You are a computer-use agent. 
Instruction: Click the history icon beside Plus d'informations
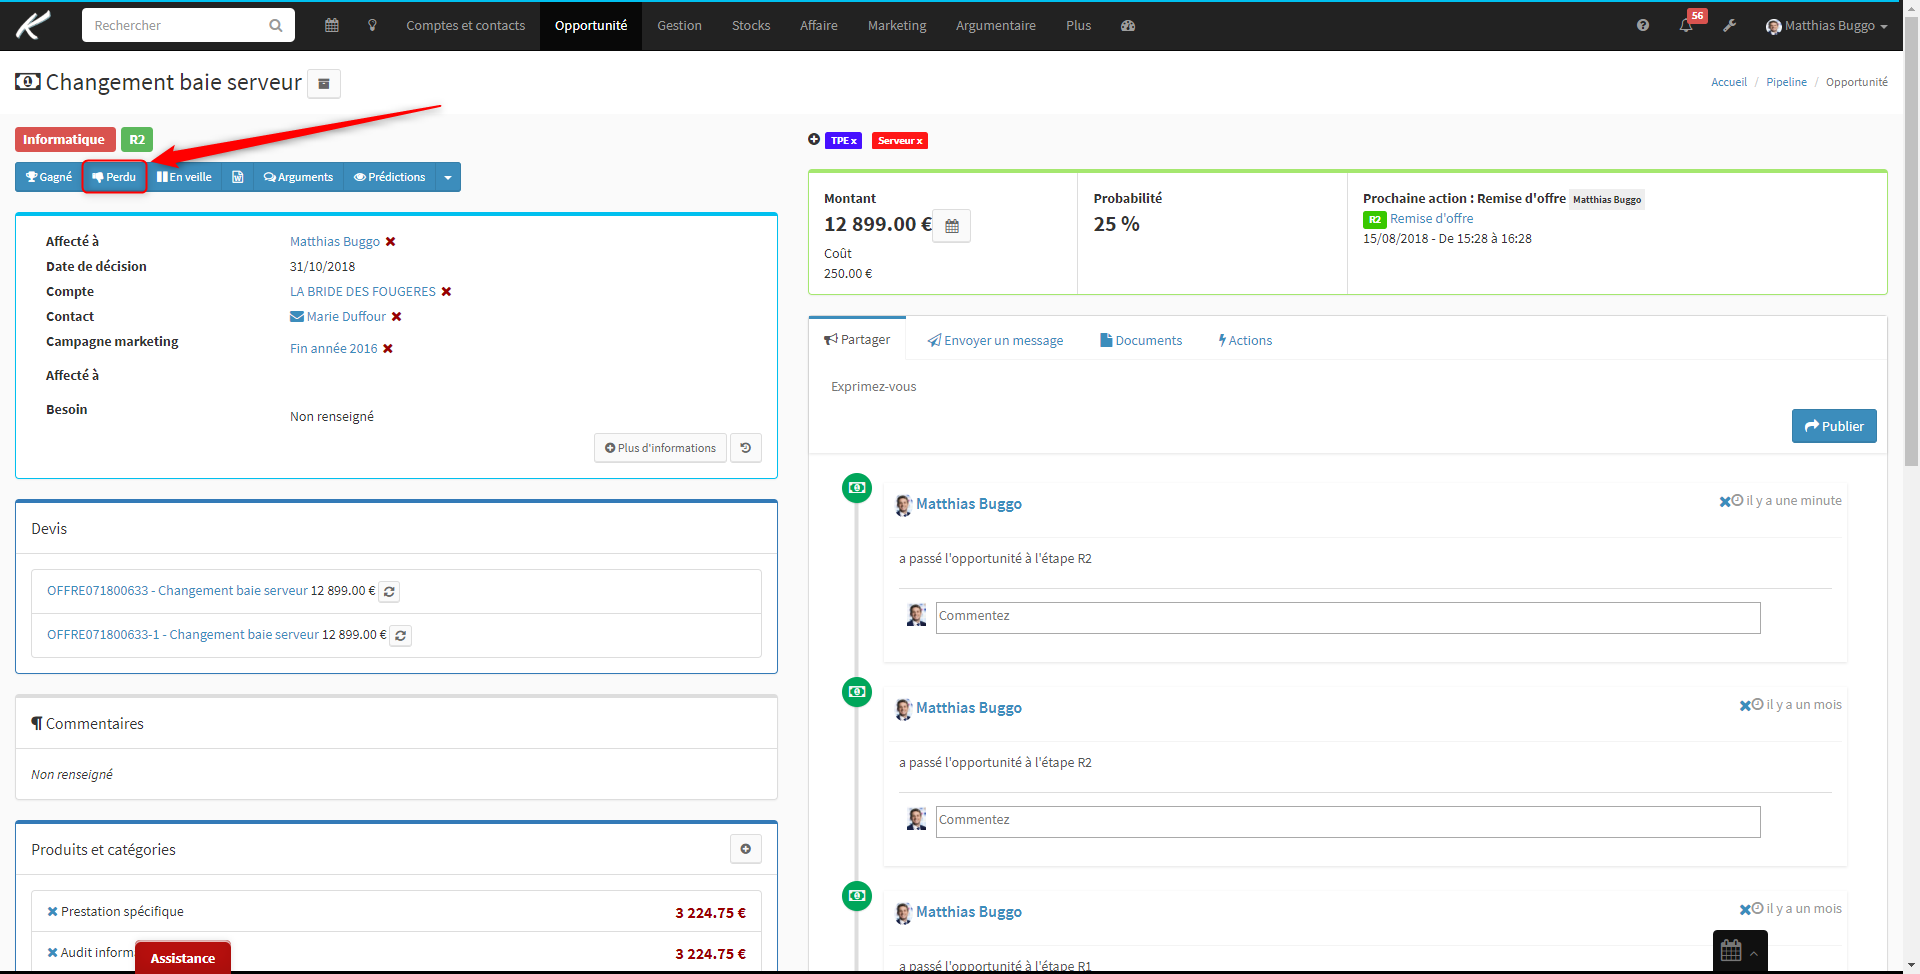pos(746,448)
